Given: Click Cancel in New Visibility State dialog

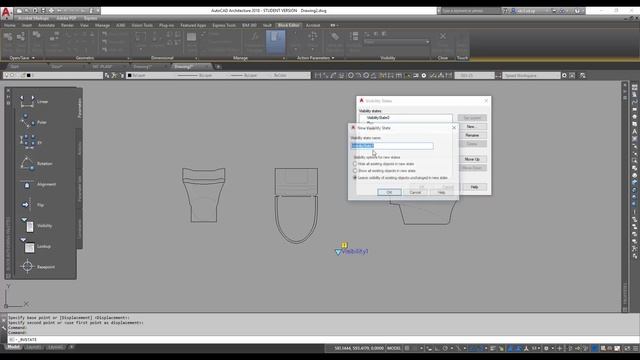Looking at the screenshot, I should click(x=415, y=192).
